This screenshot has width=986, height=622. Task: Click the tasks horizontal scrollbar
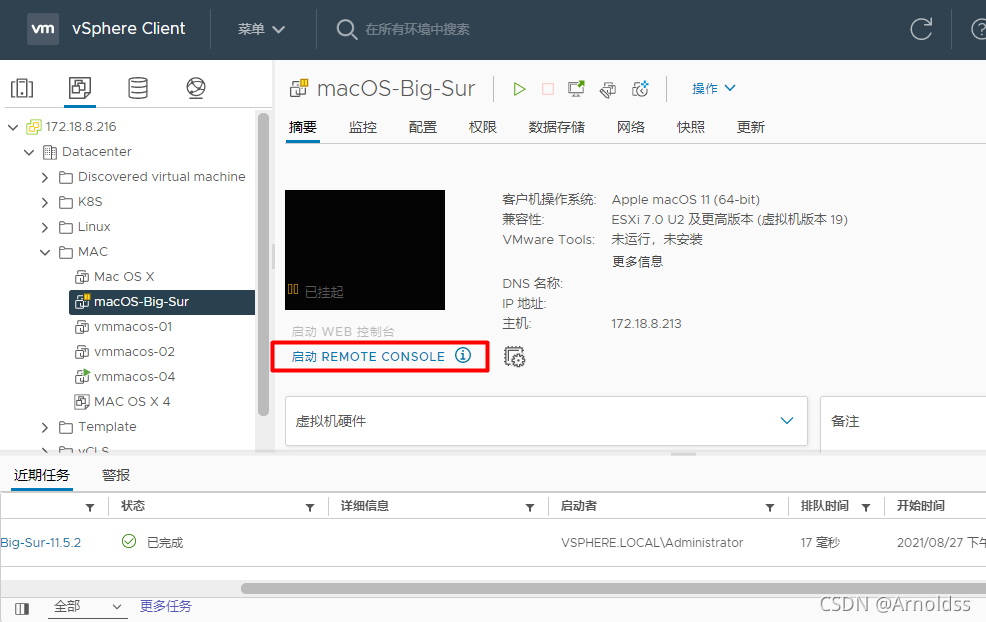click(x=613, y=589)
